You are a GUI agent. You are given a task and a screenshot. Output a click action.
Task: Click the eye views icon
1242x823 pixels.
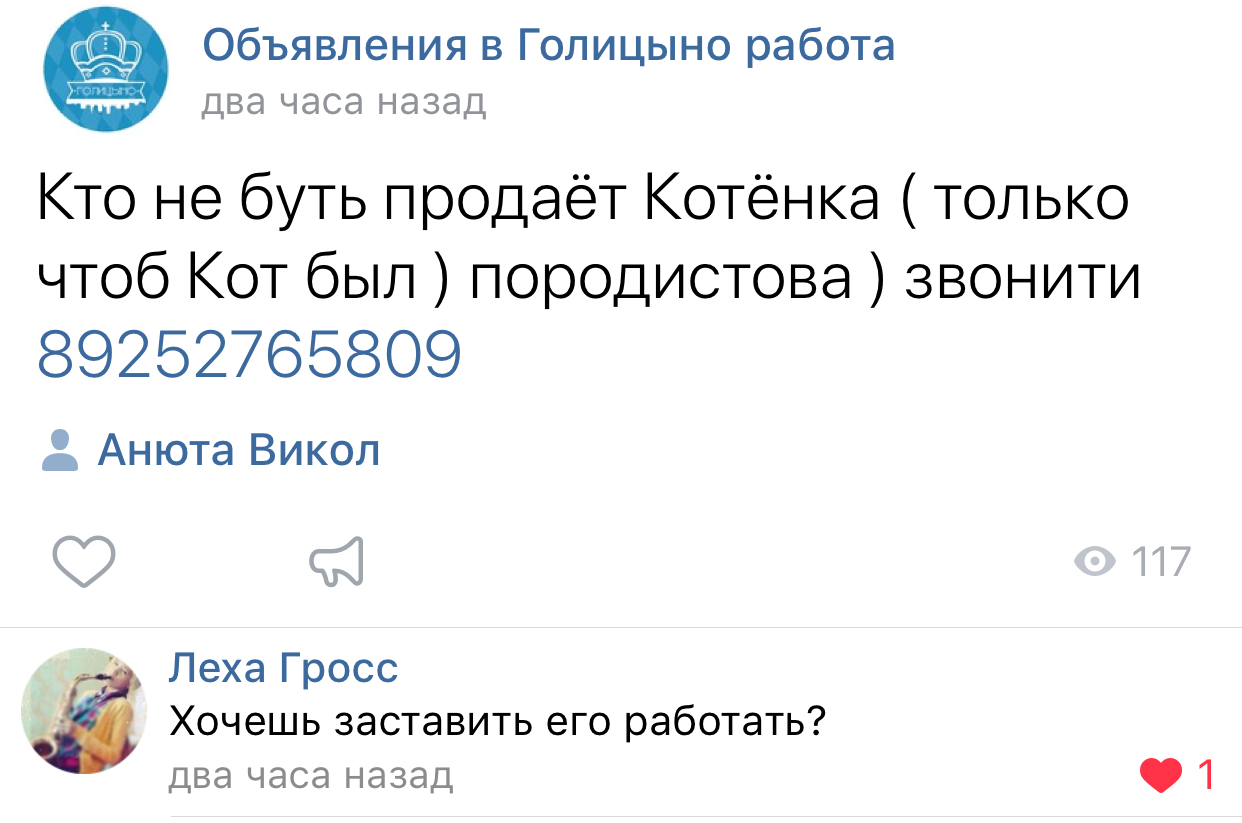click(1095, 562)
